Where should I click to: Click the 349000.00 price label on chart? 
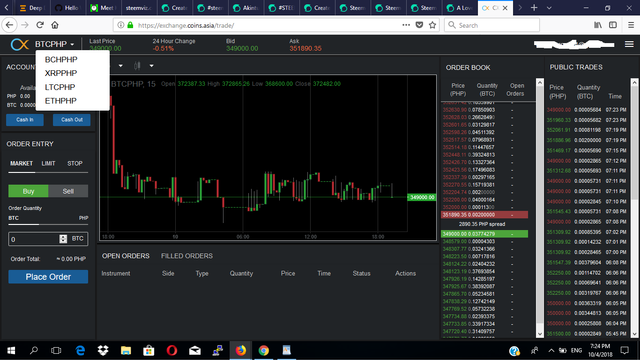pos(422,197)
